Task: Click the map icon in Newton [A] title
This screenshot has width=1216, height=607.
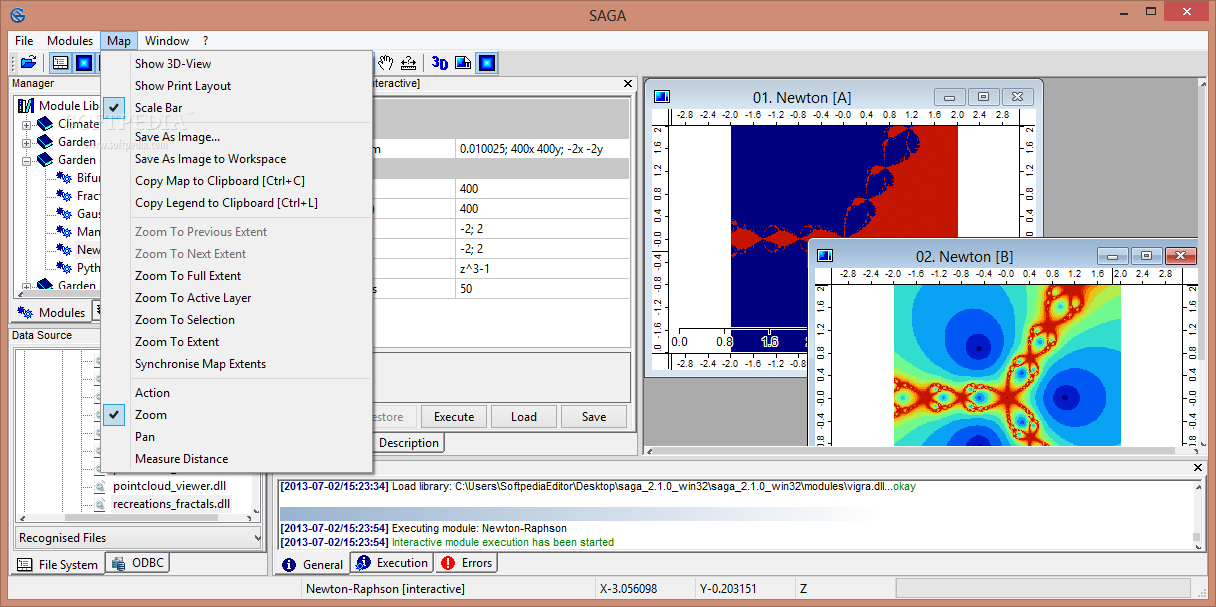Action: (661, 97)
